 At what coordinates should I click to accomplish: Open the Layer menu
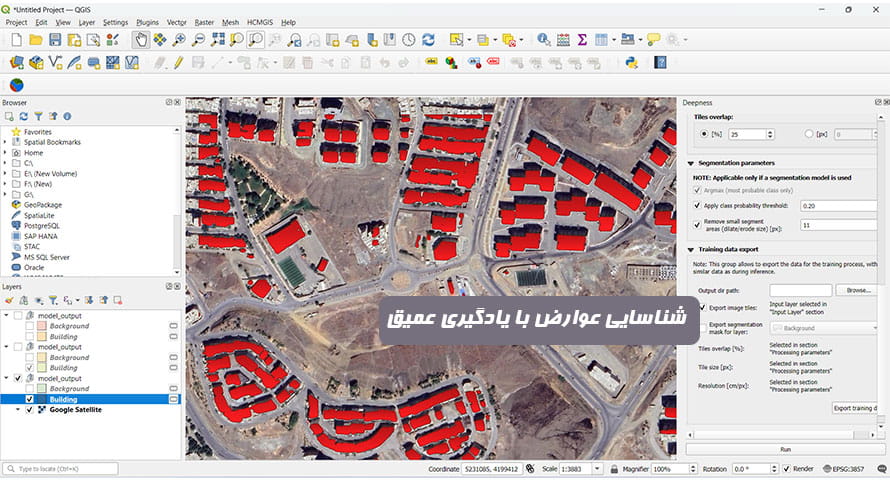tap(87, 22)
